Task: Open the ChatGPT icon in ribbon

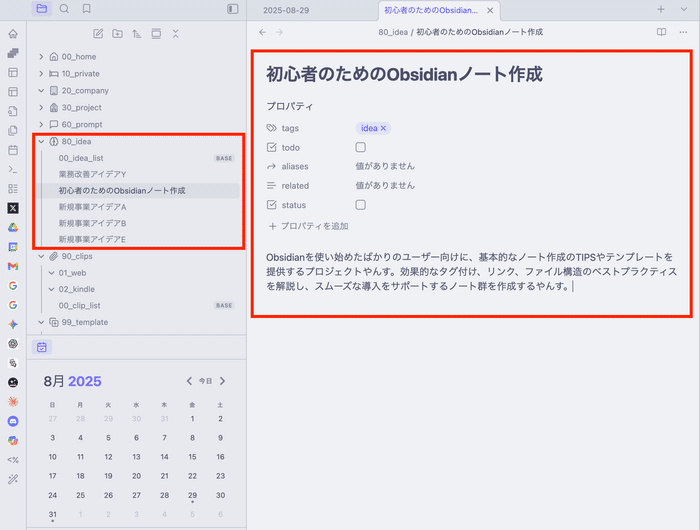Action: [13, 344]
